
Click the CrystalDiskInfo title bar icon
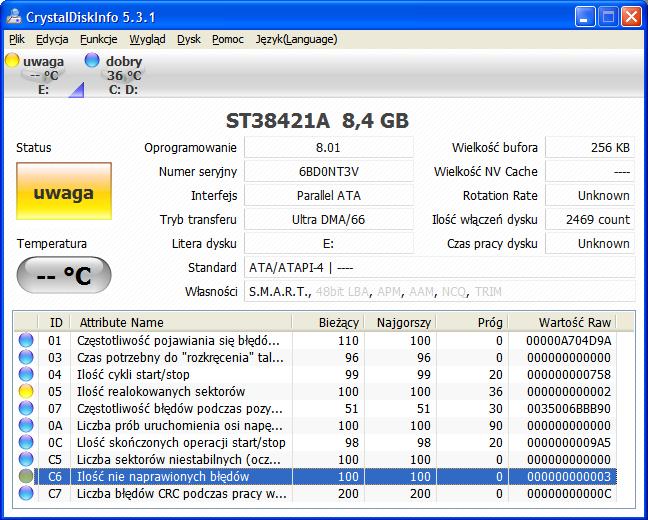coord(14,17)
